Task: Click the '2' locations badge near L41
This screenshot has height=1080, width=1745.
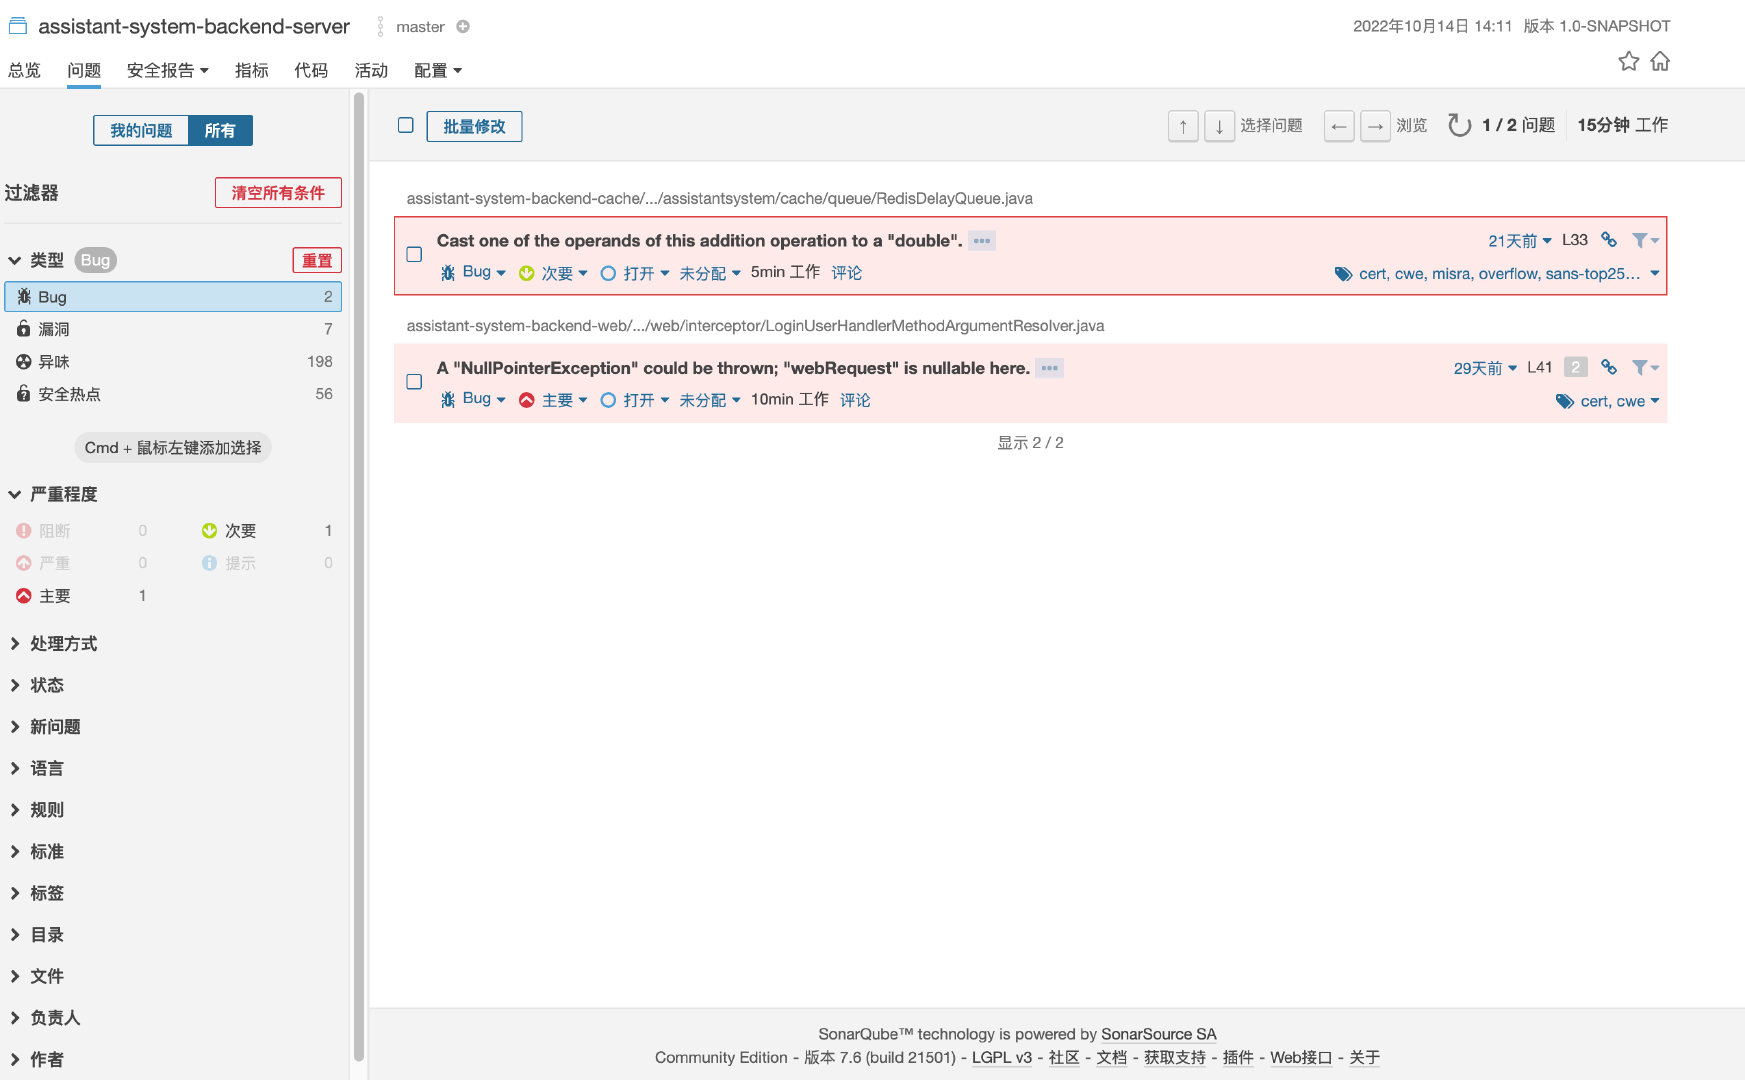Action: pyautogui.click(x=1575, y=367)
